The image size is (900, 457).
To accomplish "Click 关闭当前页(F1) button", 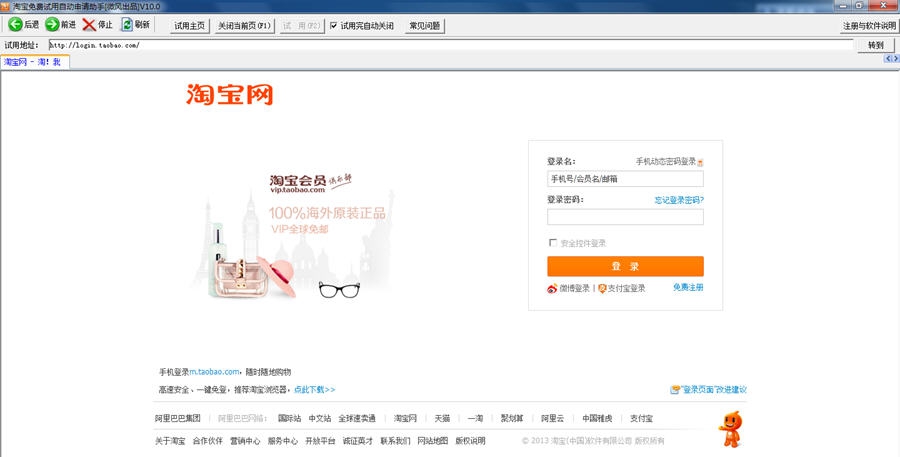I will pos(244,26).
